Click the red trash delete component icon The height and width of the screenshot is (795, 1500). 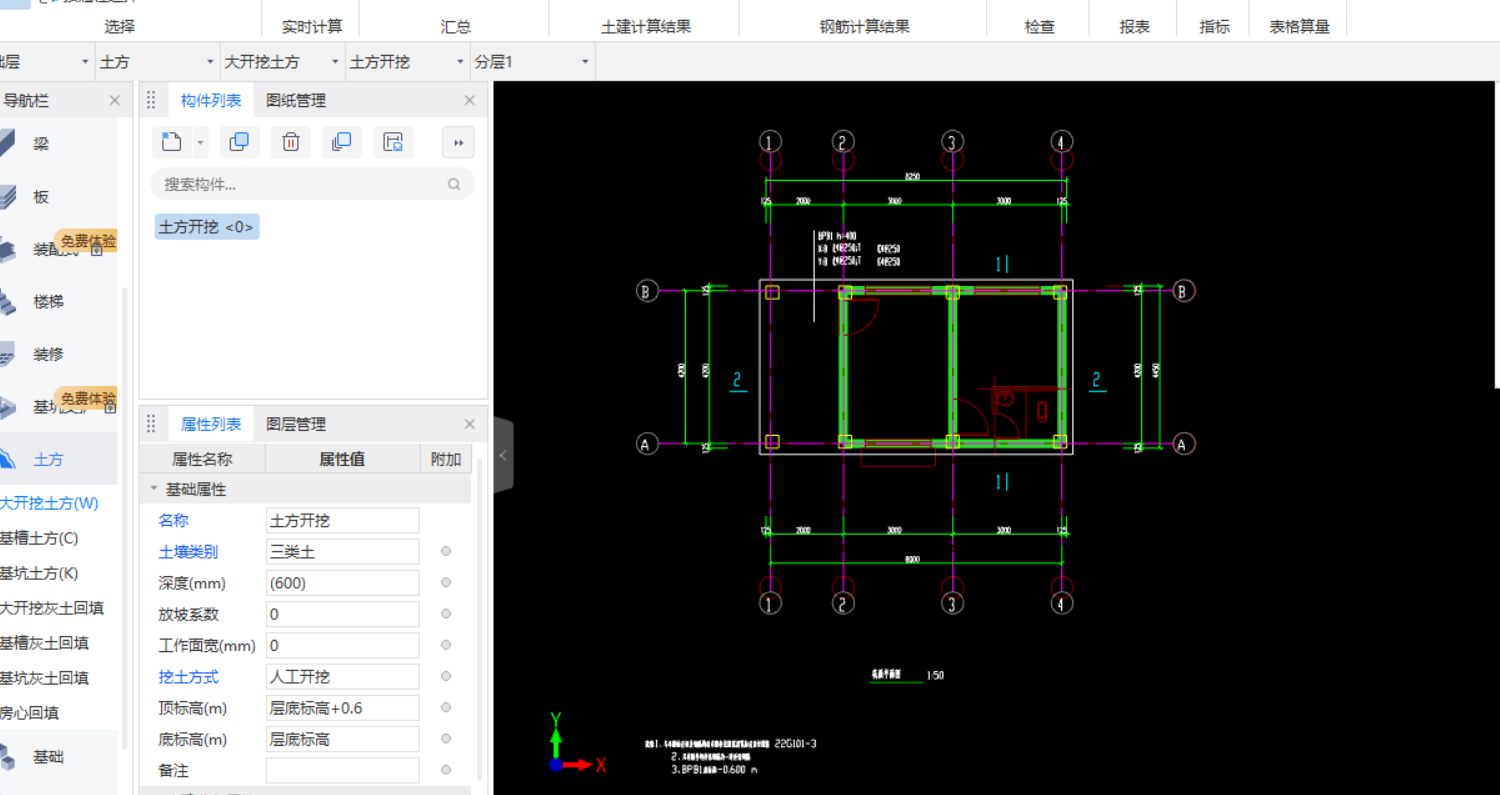pos(290,142)
